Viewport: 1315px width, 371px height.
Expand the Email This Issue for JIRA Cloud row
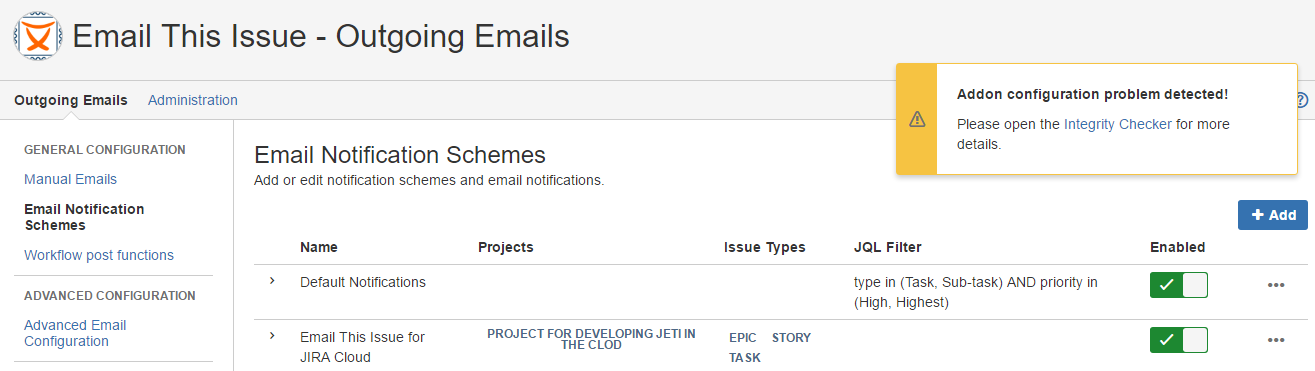(x=272, y=336)
